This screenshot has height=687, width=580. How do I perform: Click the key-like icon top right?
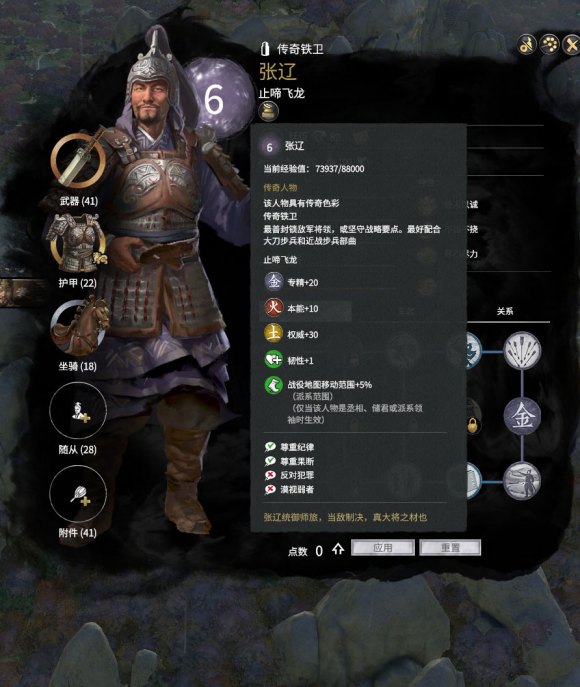(x=527, y=44)
